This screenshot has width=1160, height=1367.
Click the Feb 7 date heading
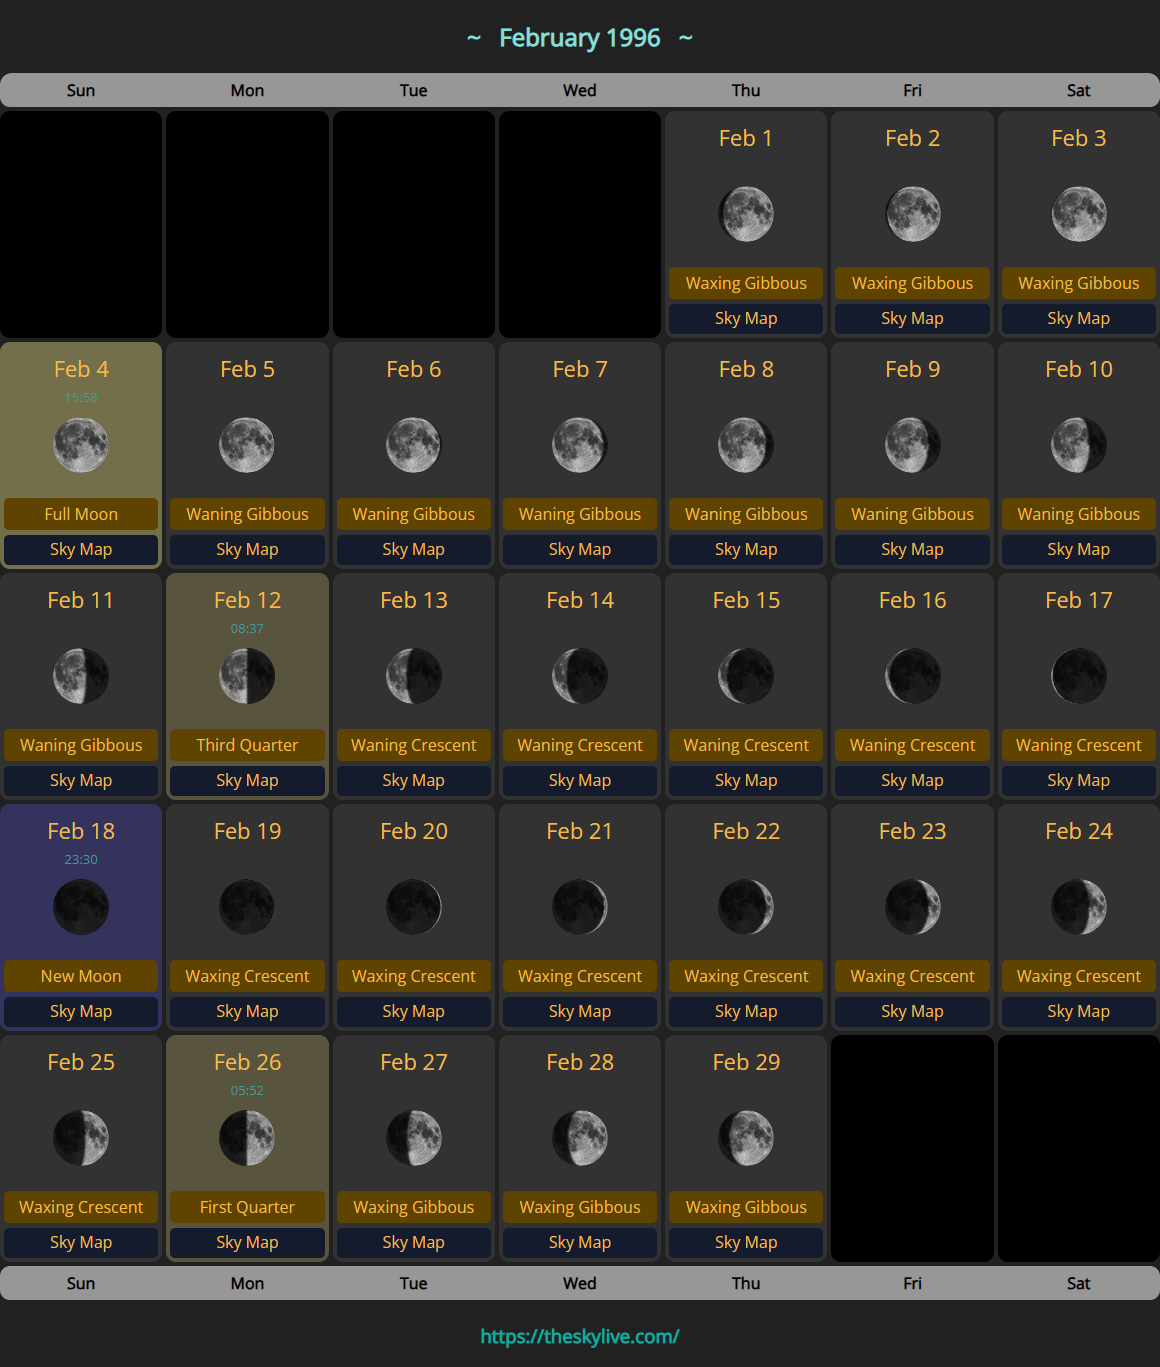[580, 369]
